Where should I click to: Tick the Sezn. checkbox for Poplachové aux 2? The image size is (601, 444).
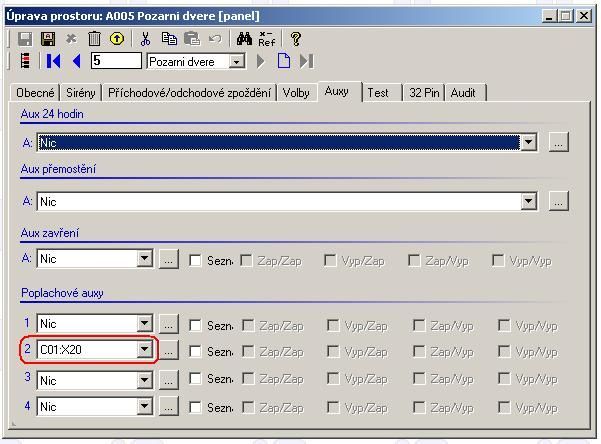196,351
